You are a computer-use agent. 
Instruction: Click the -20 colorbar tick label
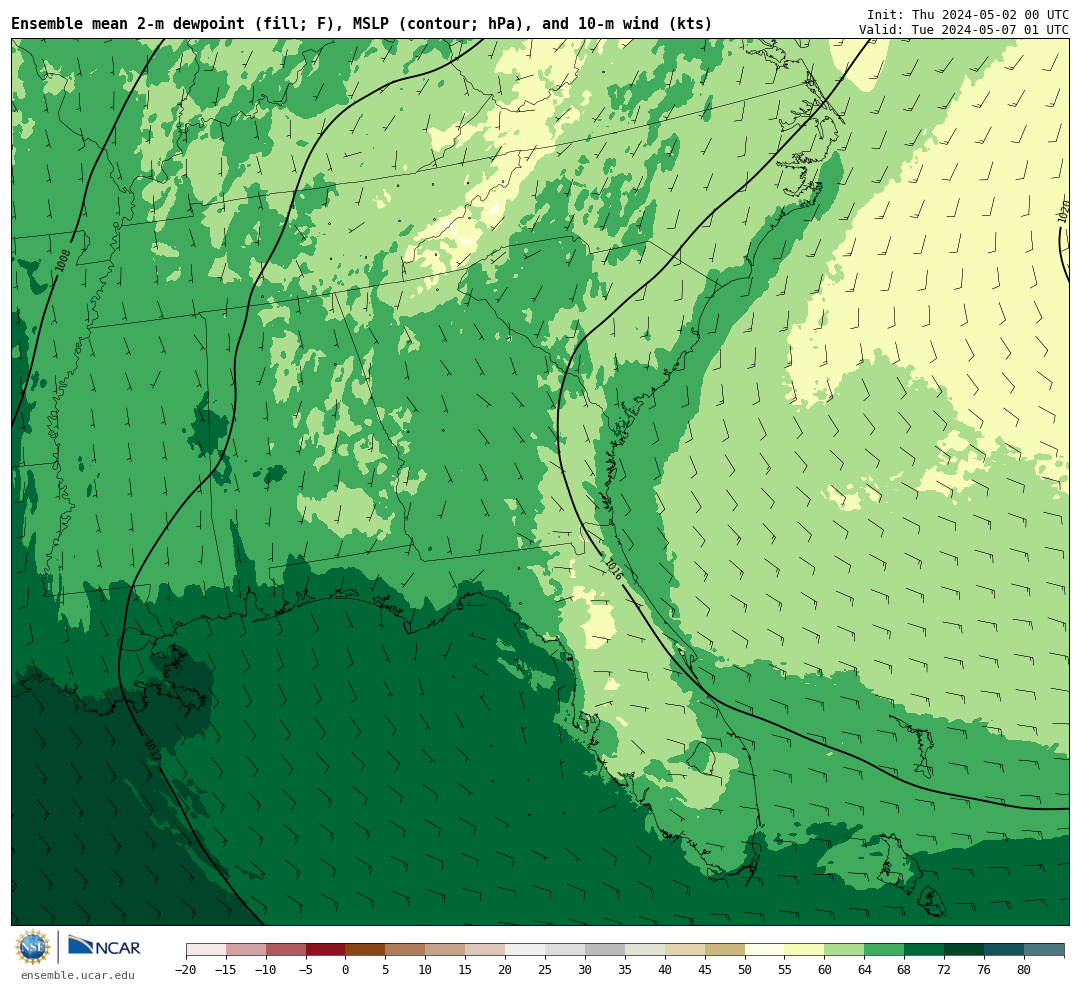pos(186,969)
